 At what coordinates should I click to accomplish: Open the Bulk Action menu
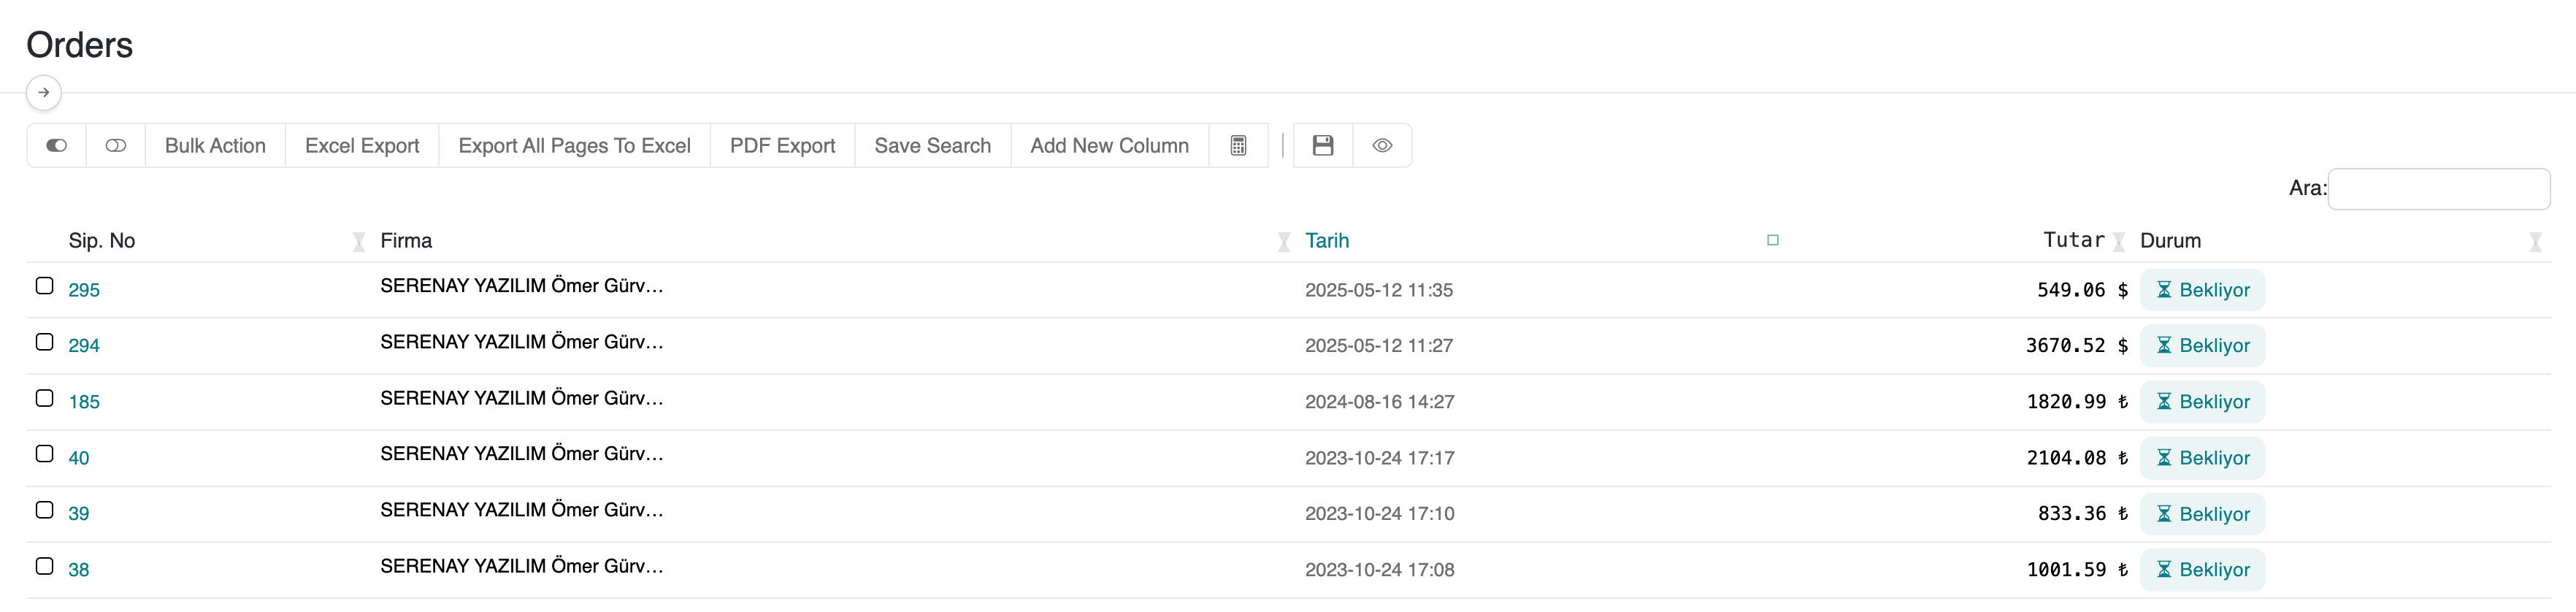click(x=215, y=146)
